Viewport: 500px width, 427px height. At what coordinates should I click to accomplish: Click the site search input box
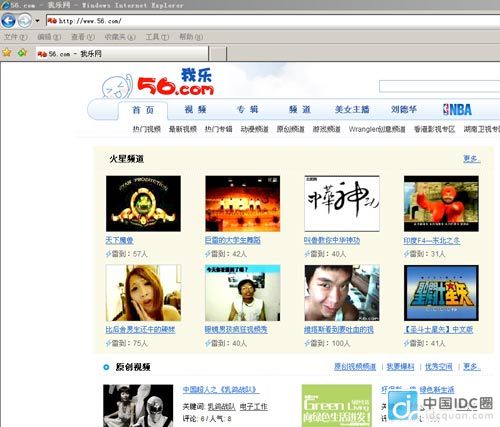(439, 86)
